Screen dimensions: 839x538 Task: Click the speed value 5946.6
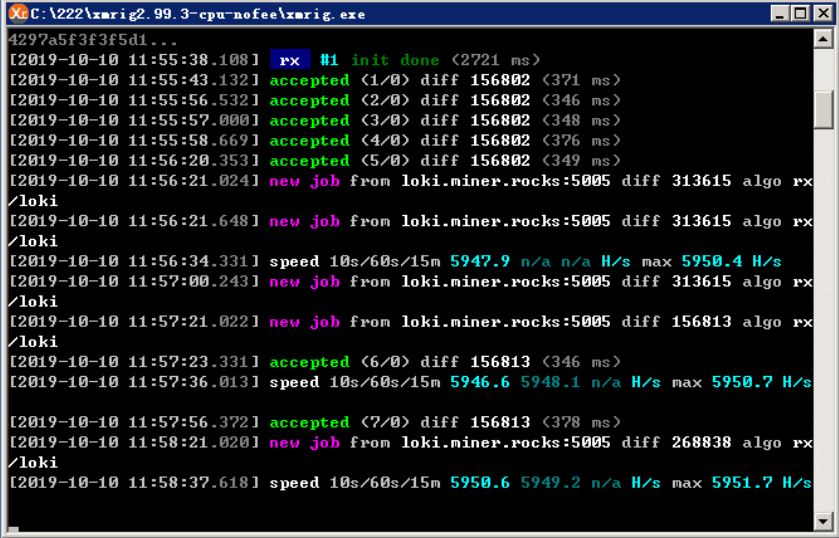(480, 382)
